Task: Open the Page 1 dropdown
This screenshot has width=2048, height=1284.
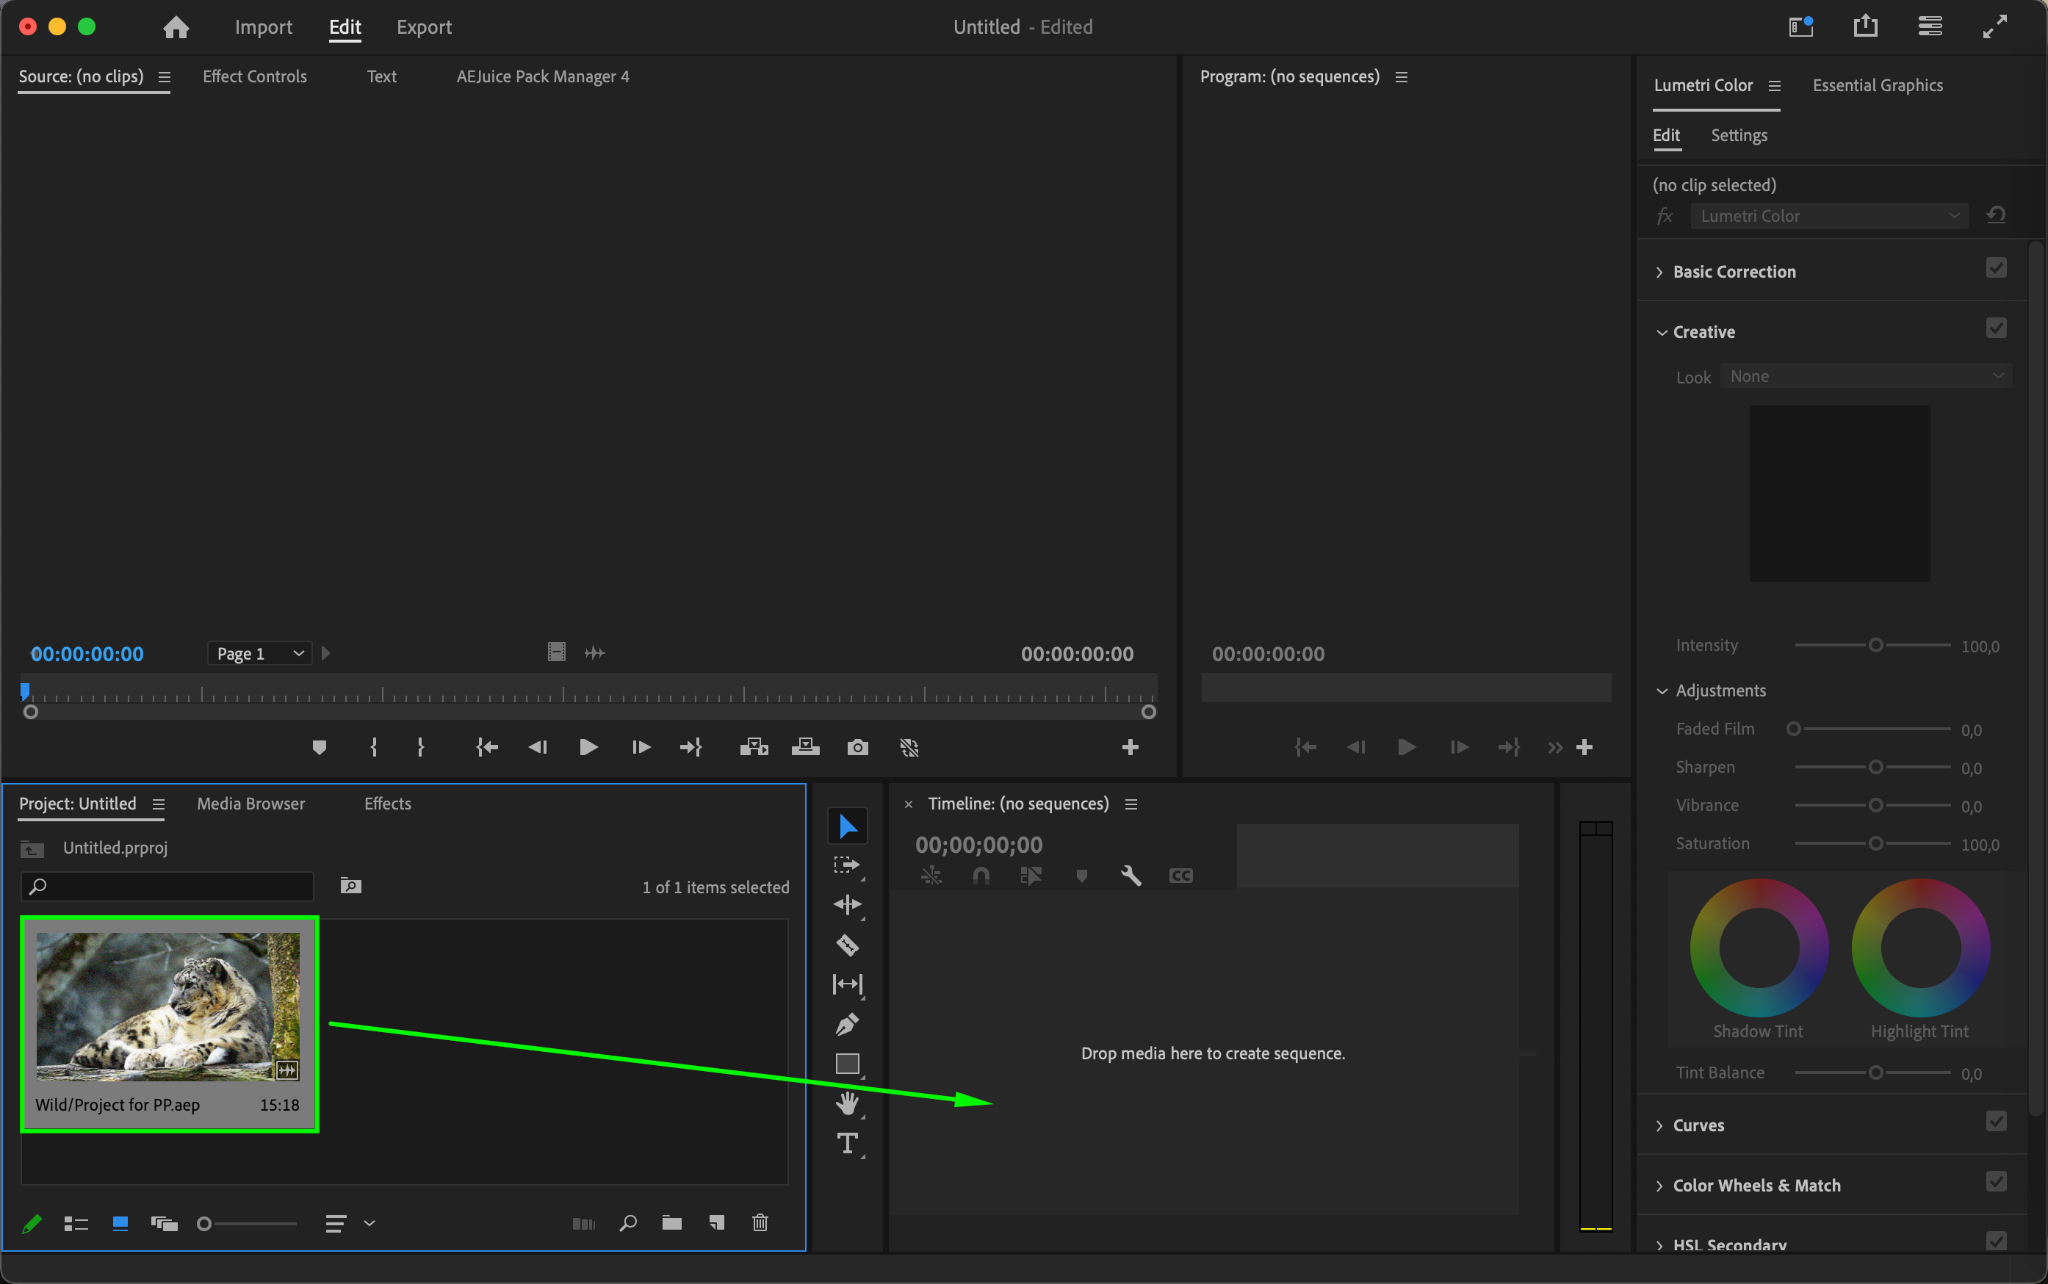Action: pyautogui.click(x=259, y=653)
